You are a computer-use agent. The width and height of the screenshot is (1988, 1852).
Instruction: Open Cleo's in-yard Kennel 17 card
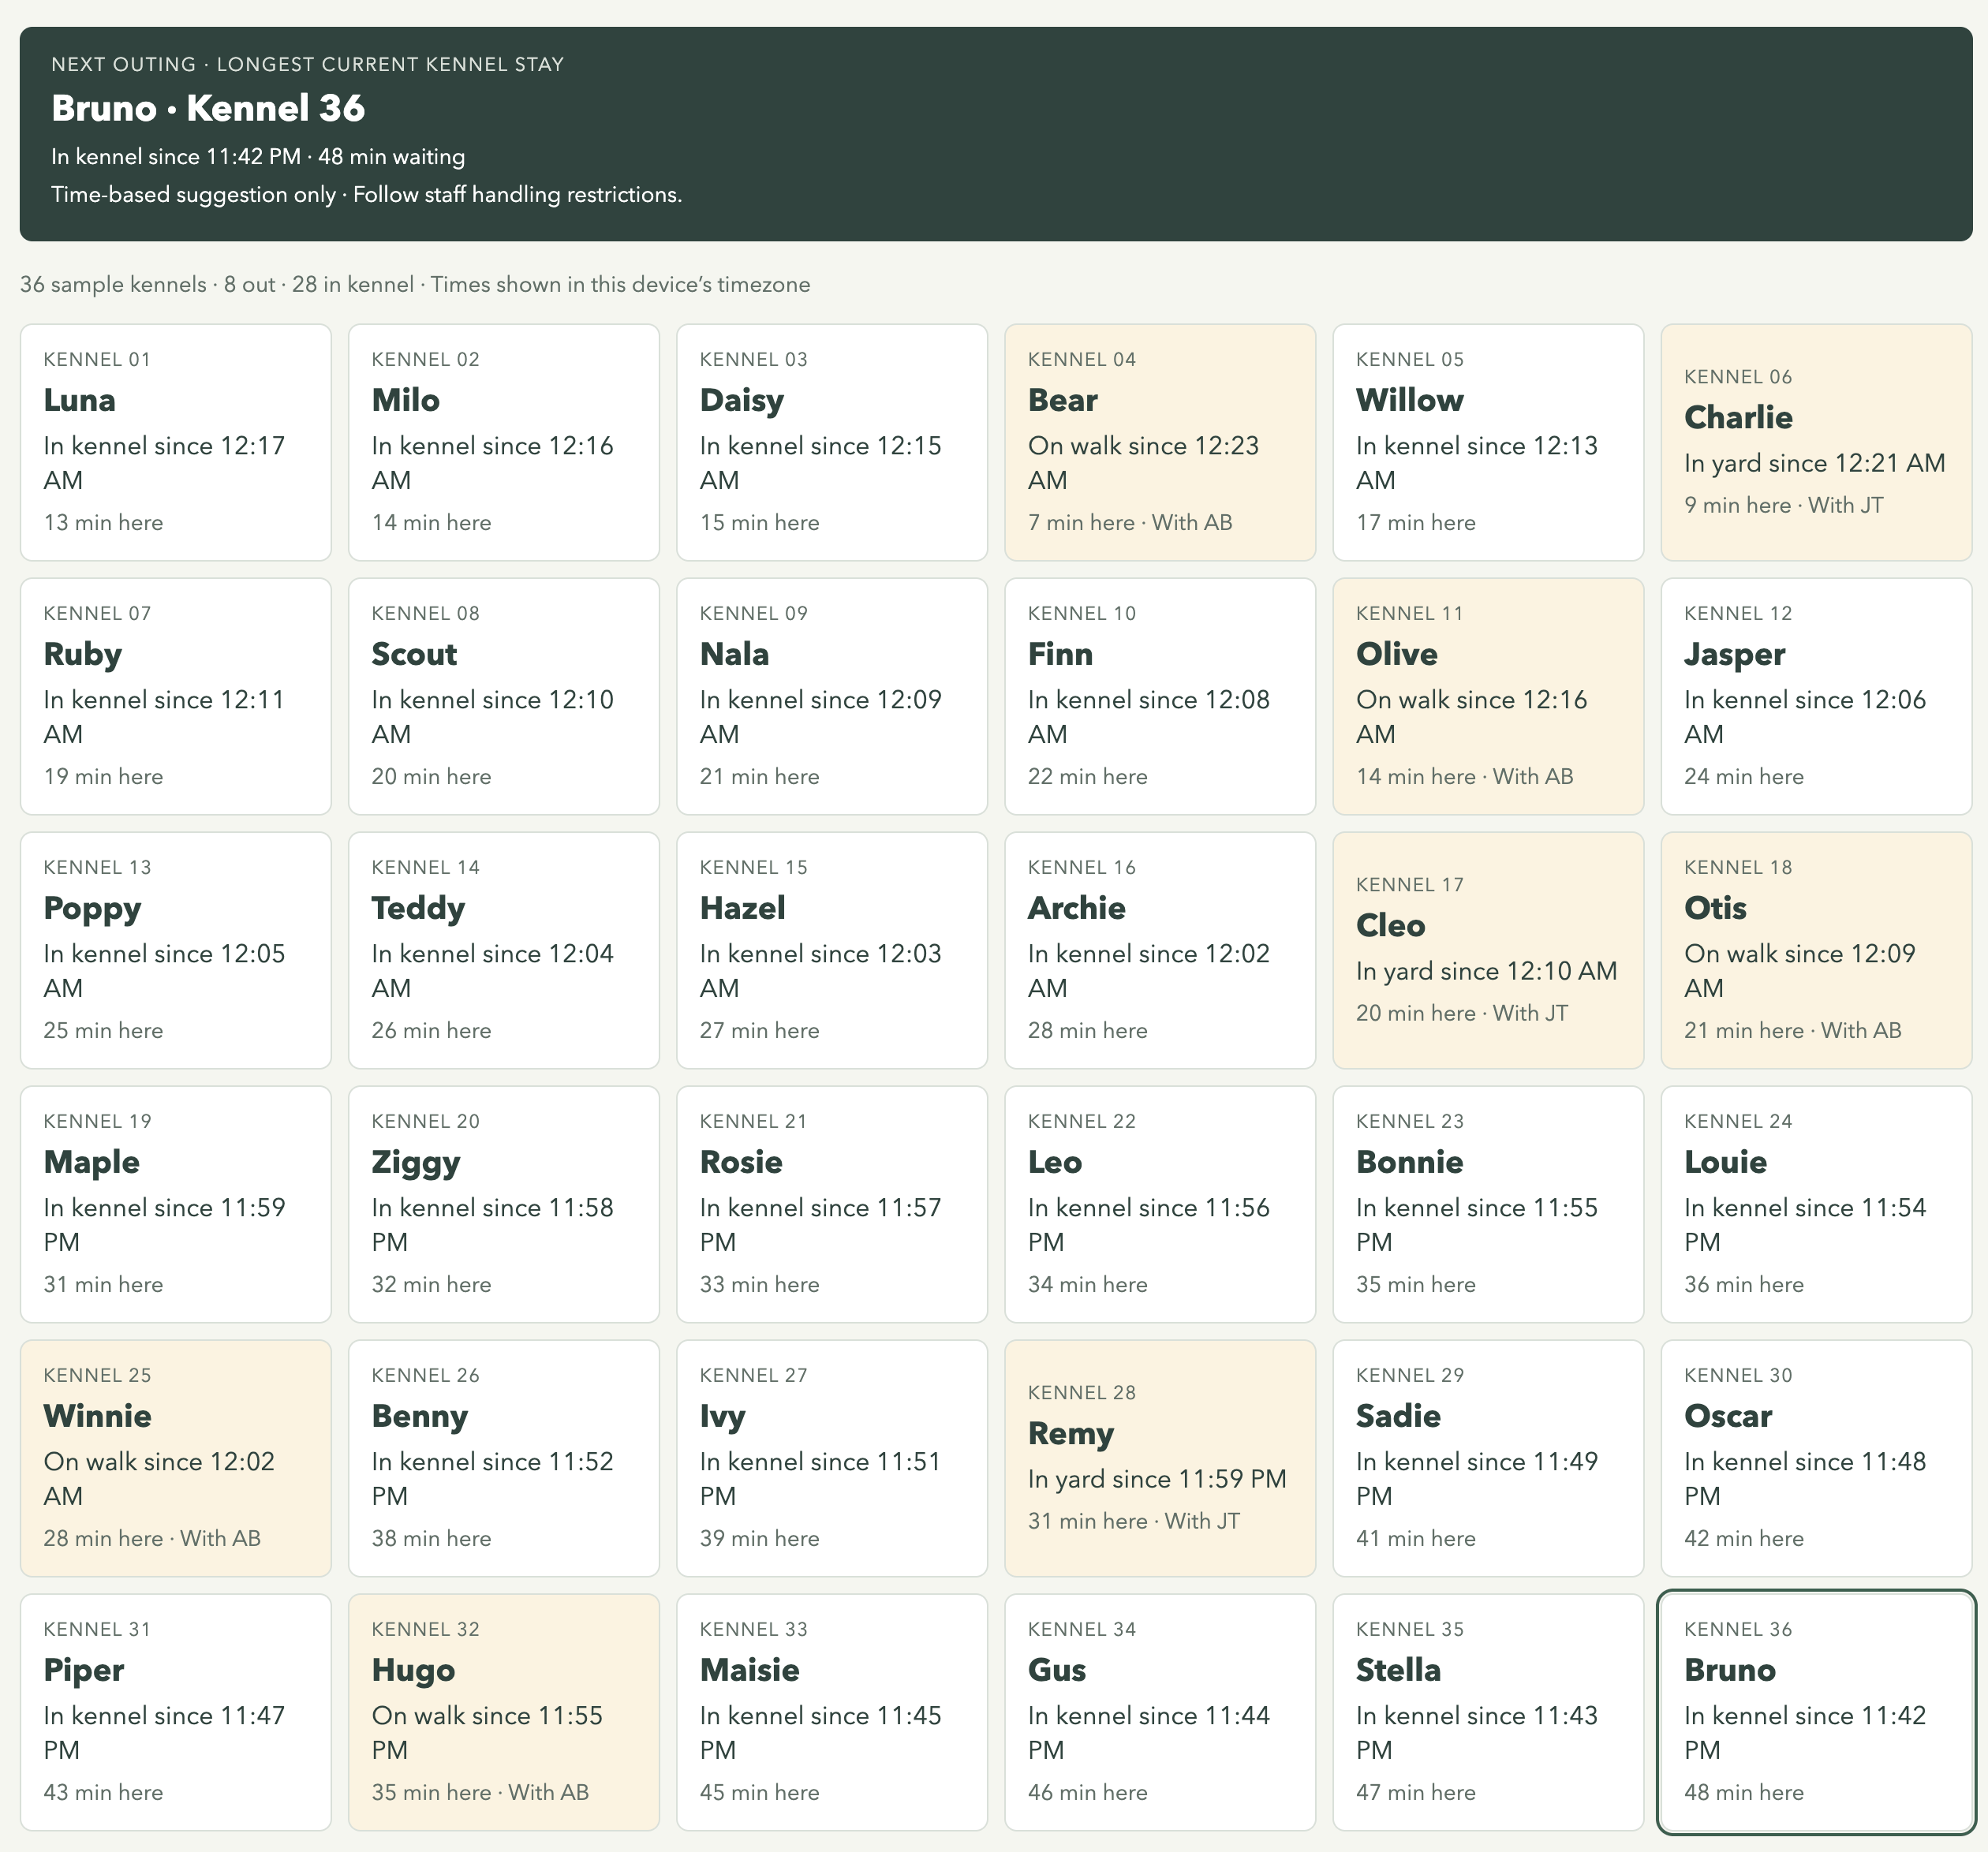[1488, 950]
